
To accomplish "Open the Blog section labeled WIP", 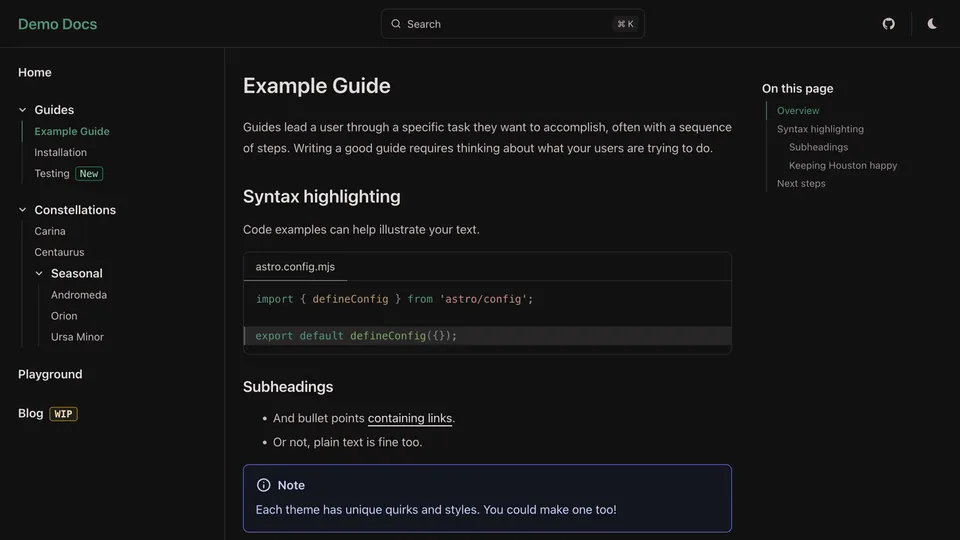I will click(31, 413).
